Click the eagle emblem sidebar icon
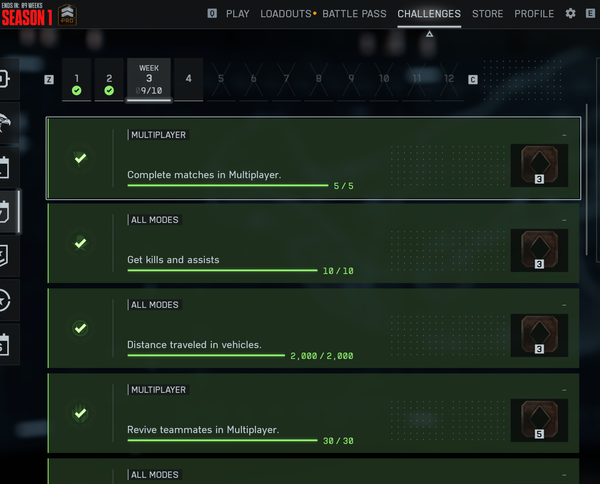The height and width of the screenshot is (484, 600). (x=7, y=123)
